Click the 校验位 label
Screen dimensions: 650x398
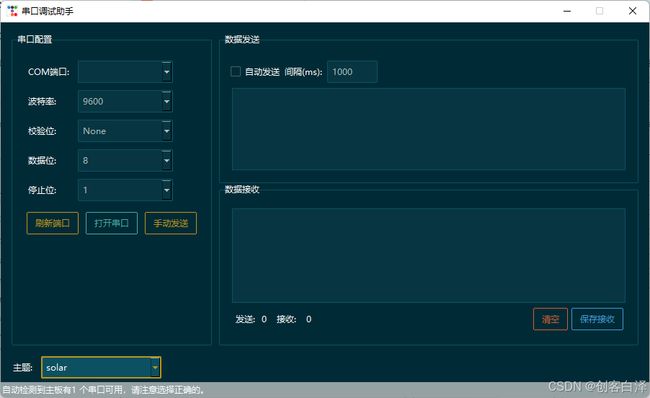point(42,131)
